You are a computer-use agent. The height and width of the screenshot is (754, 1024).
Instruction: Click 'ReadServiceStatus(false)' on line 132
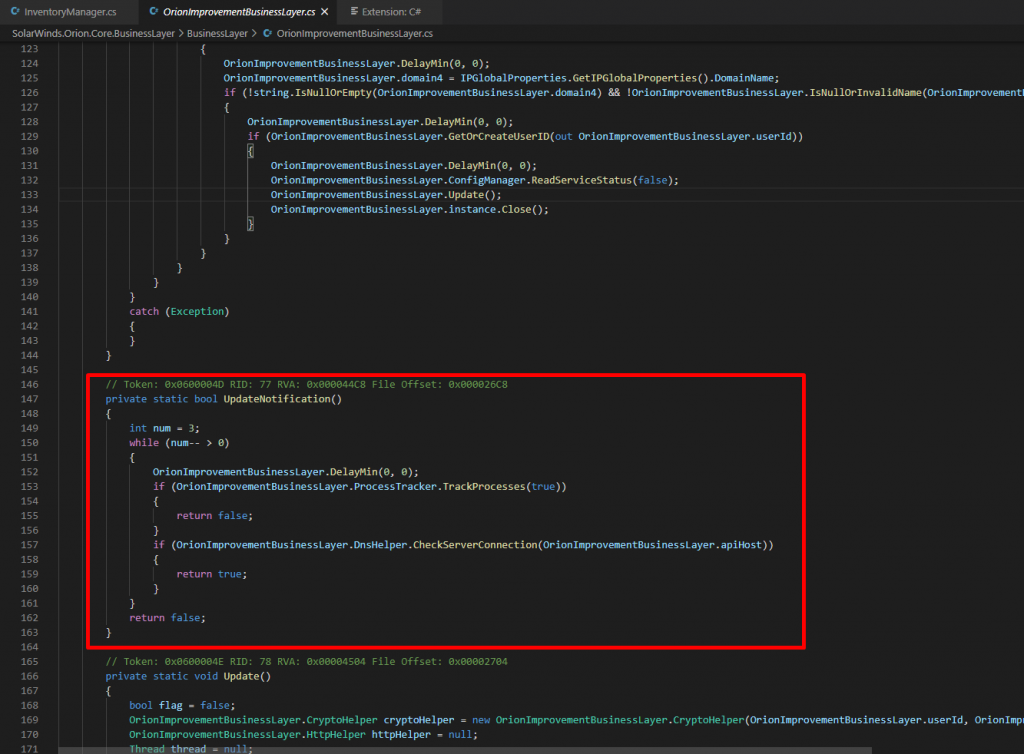tap(601, 180)
